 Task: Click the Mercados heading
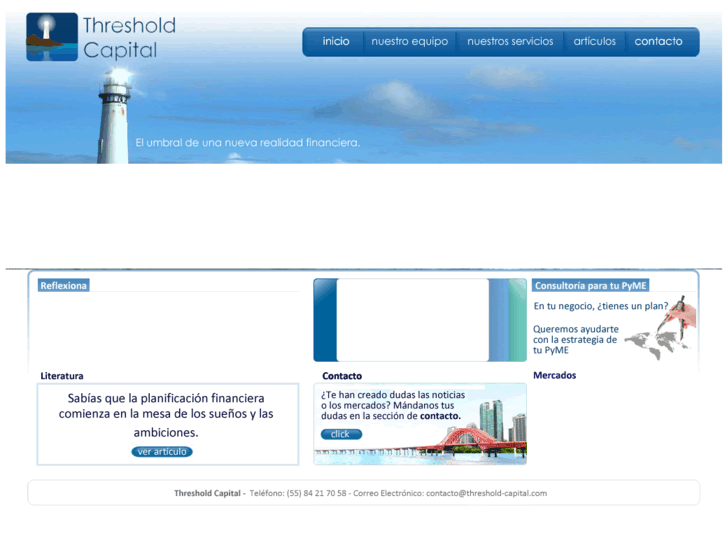point(555,375)
